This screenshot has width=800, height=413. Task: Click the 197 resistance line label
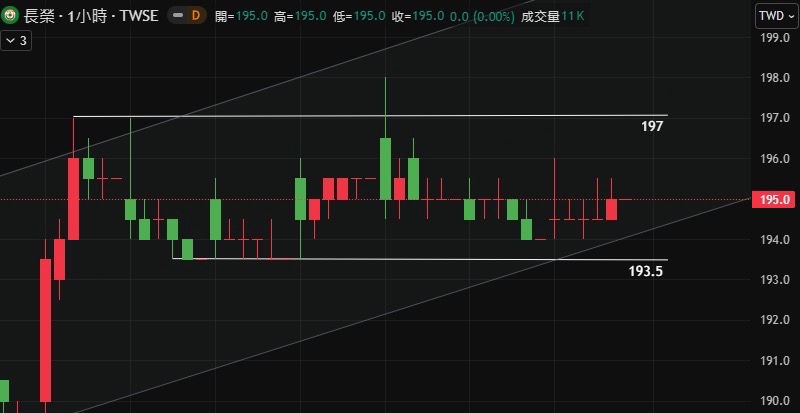click(x=652, y=127)
